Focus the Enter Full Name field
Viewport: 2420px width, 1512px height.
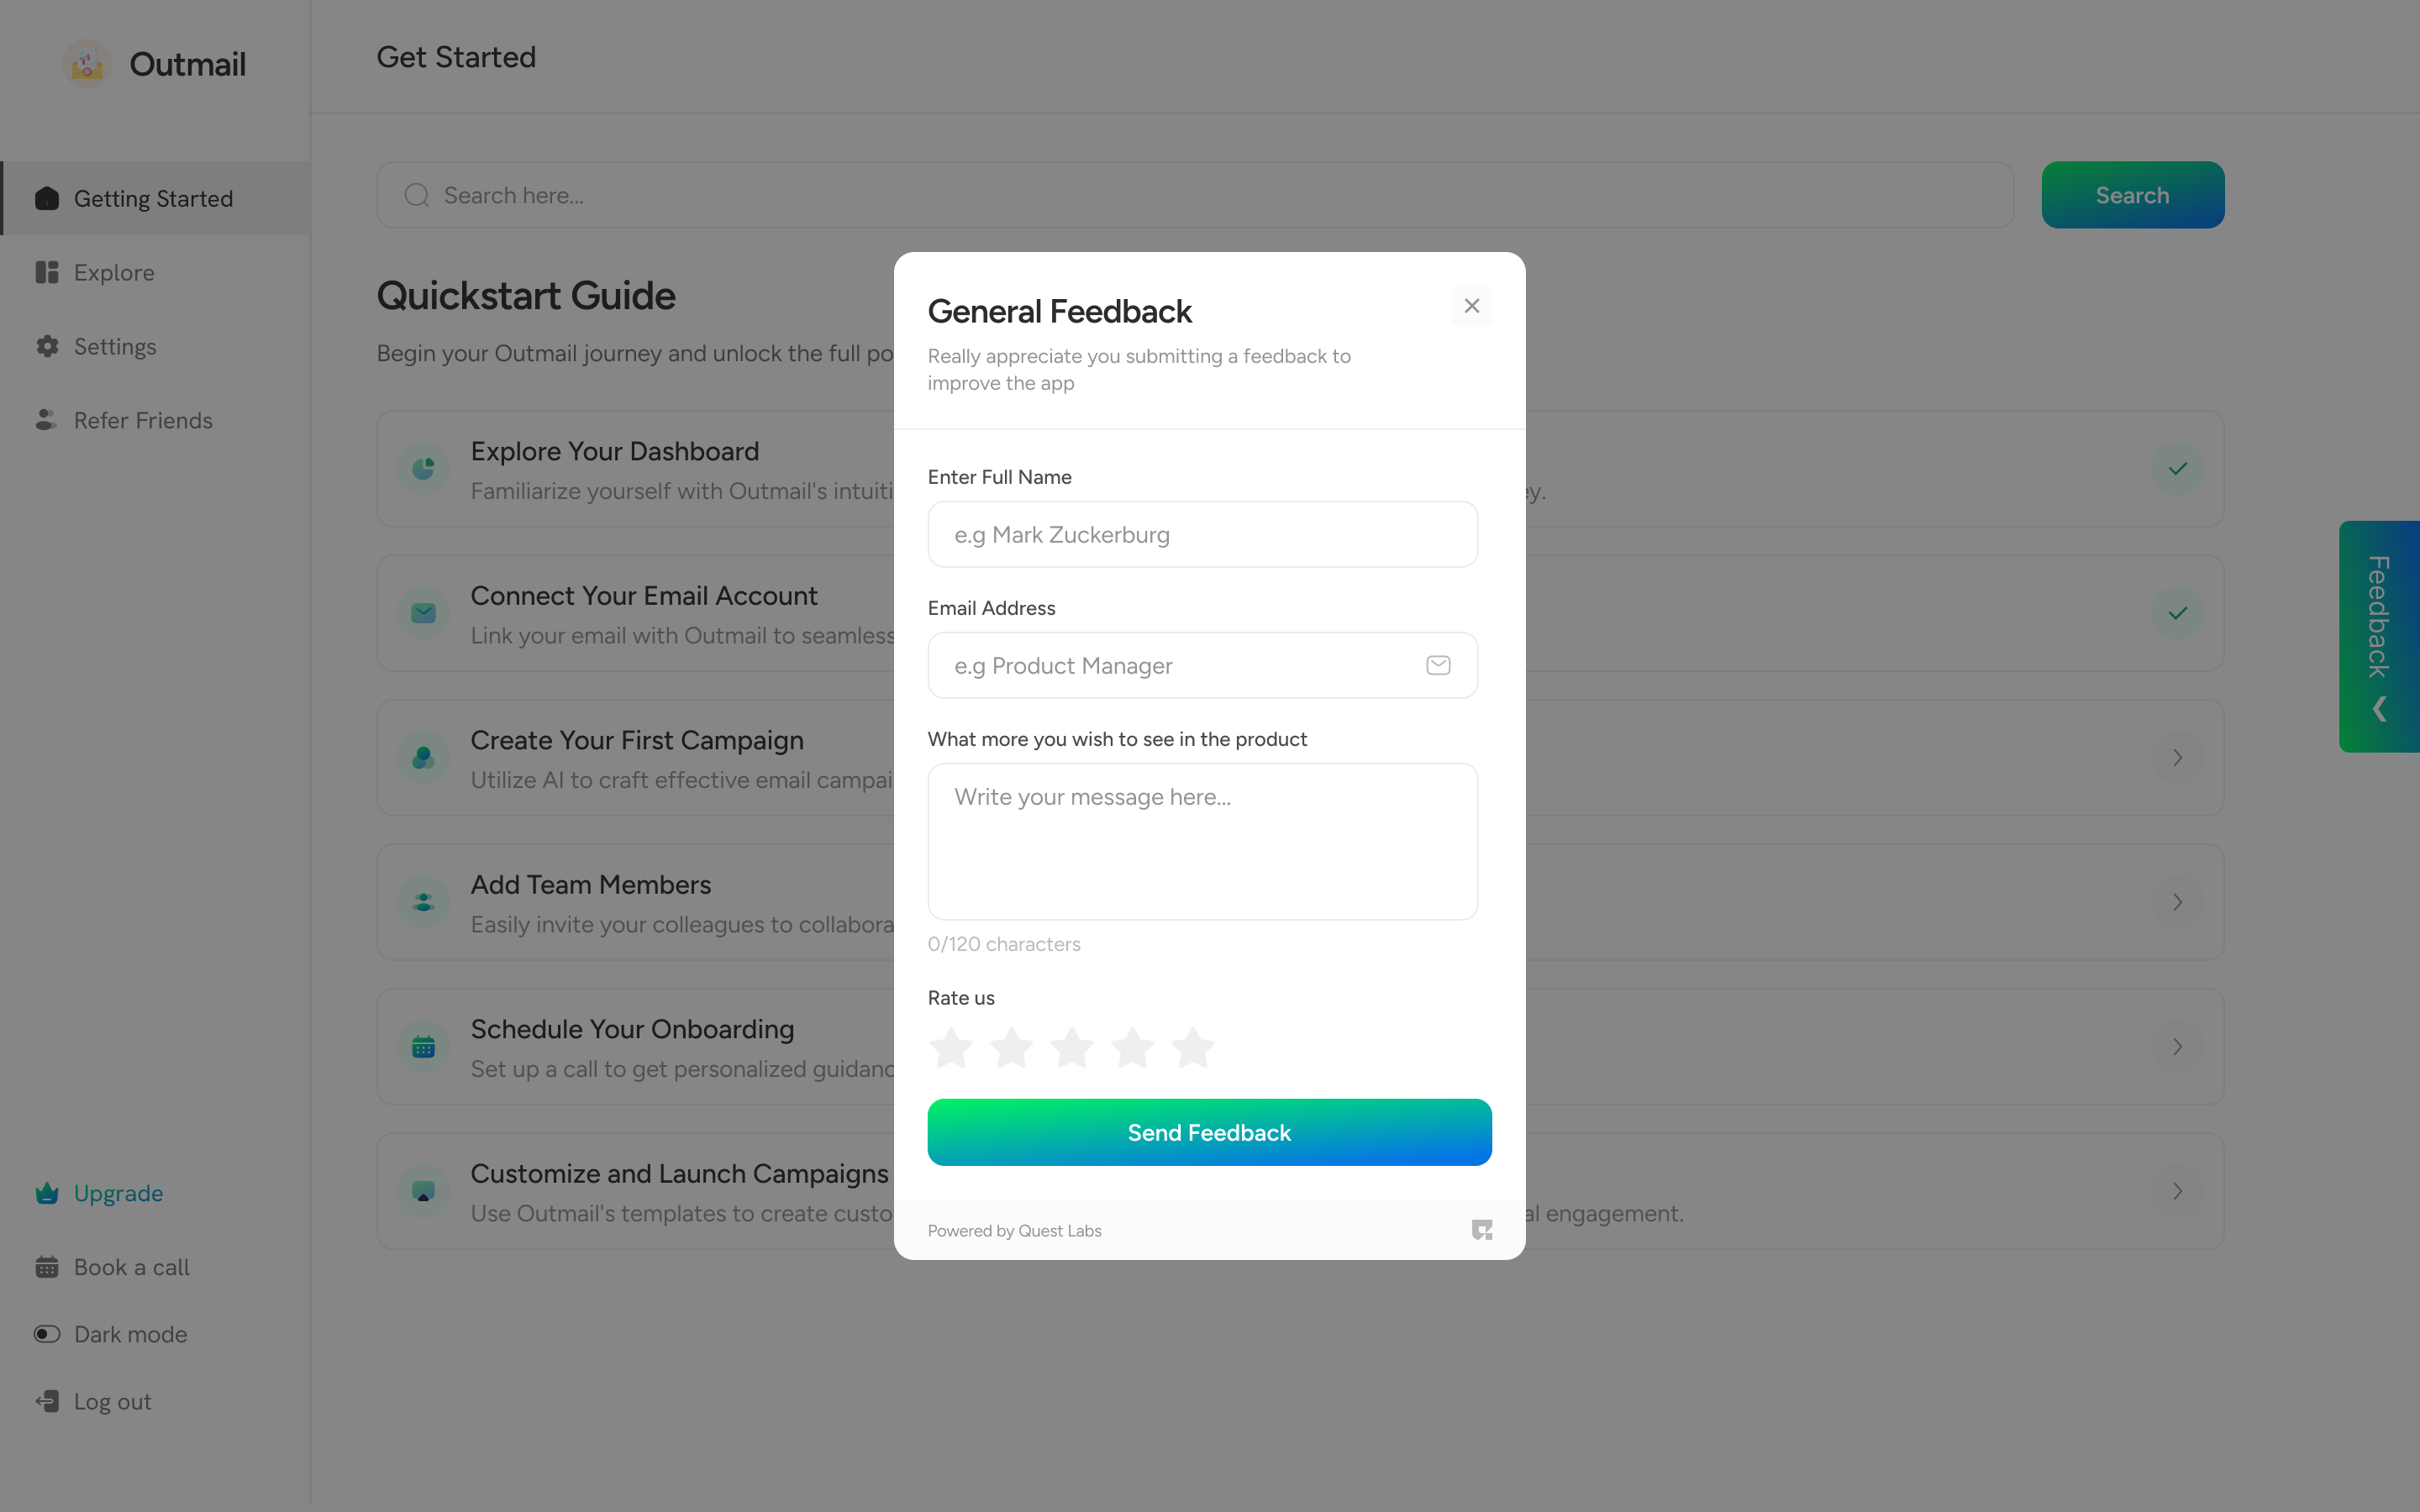[x=1202, y=535]
